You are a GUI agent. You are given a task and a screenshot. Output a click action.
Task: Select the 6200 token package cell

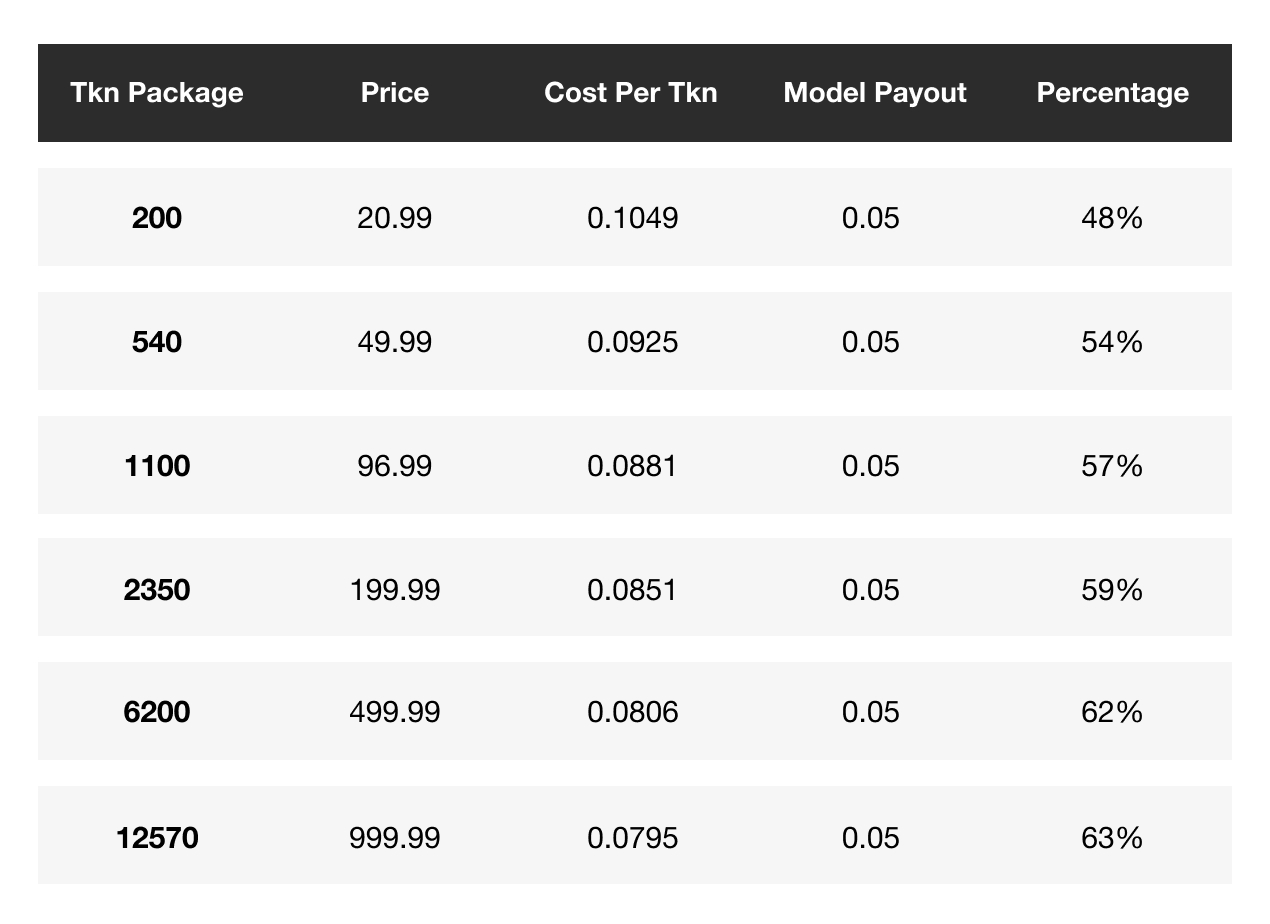coord(157,712)
